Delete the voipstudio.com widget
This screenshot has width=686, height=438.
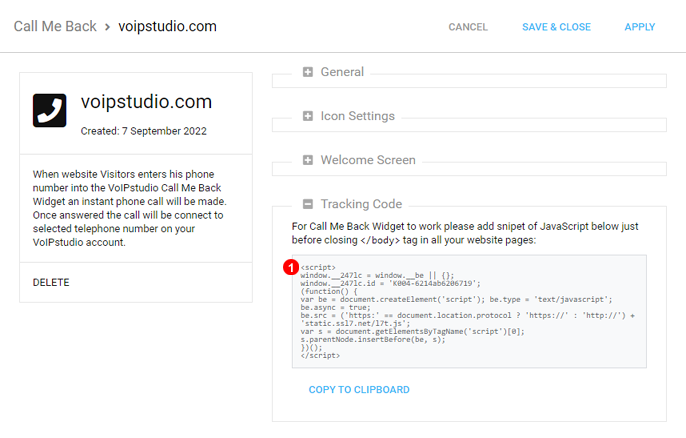click(51, 283)
